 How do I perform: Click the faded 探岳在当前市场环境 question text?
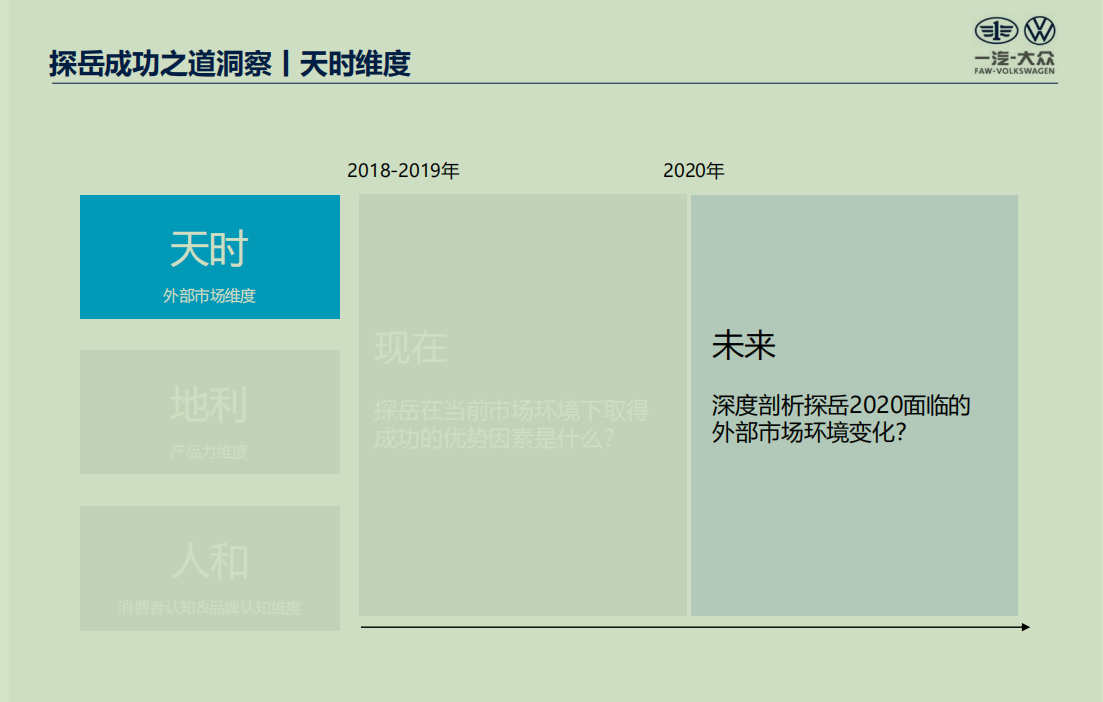[511, 424]
